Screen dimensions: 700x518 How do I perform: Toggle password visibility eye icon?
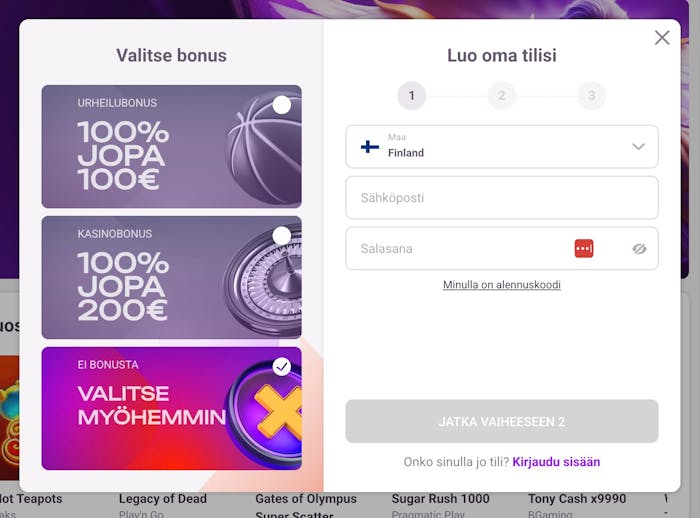639,249
